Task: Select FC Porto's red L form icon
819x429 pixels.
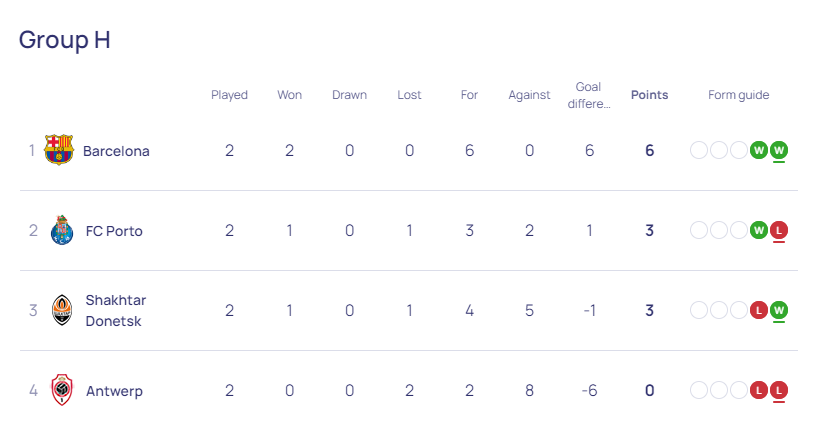Action: pyautogui.click(x=779, y=230)
